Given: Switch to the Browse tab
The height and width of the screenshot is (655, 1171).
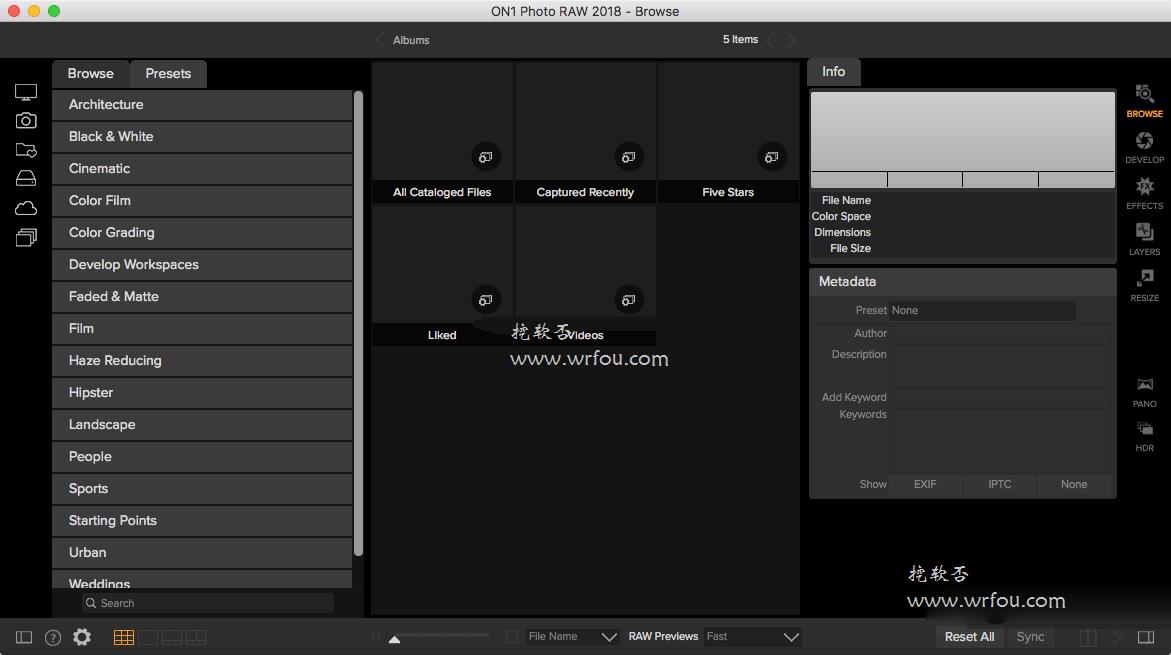Looking at the screenshot, I should coord(90,73).
